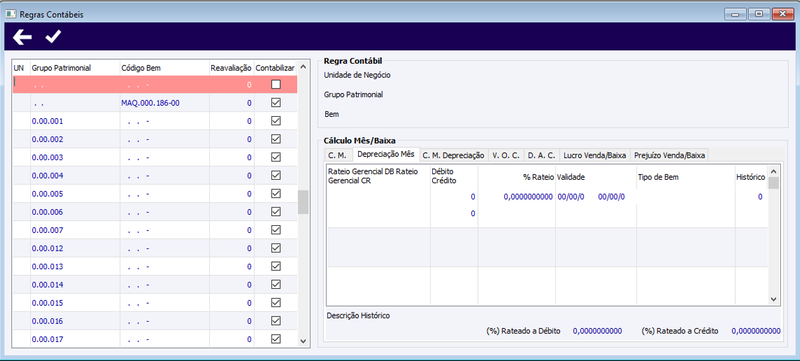Select group row 0.00.013

pos(155,266)
